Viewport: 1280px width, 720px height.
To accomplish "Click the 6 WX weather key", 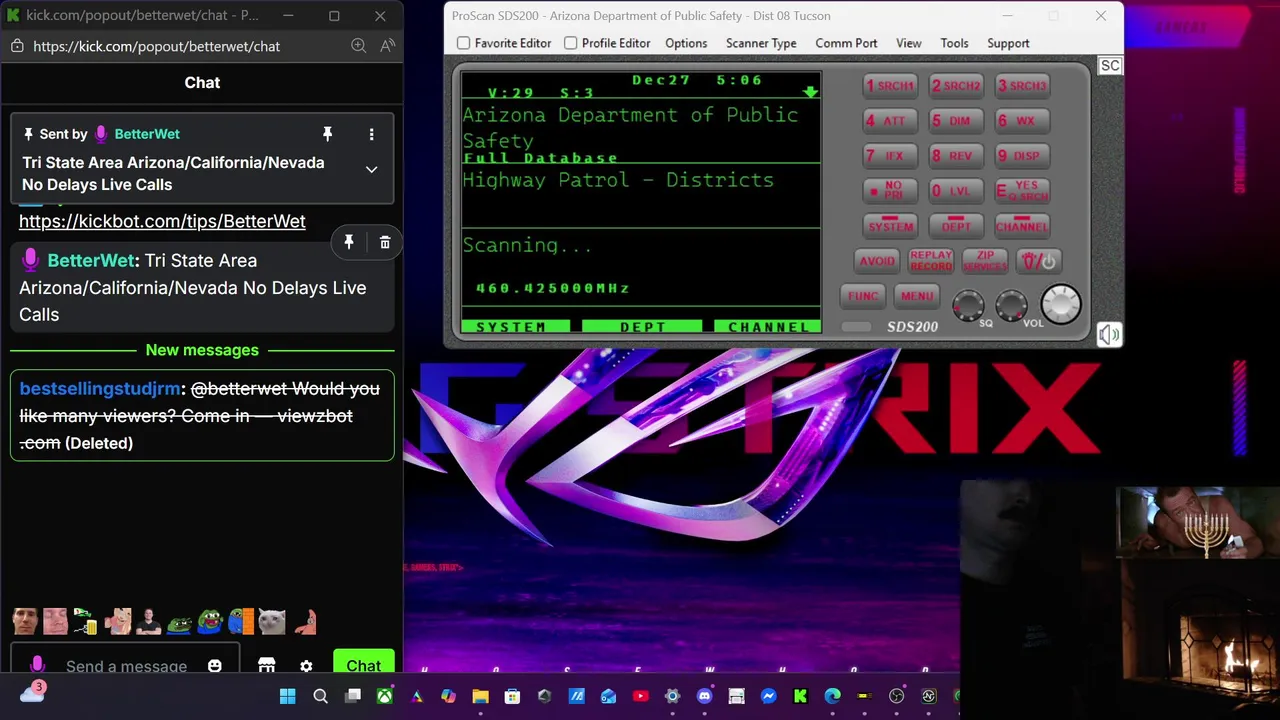I will (x=1022, y=121).
